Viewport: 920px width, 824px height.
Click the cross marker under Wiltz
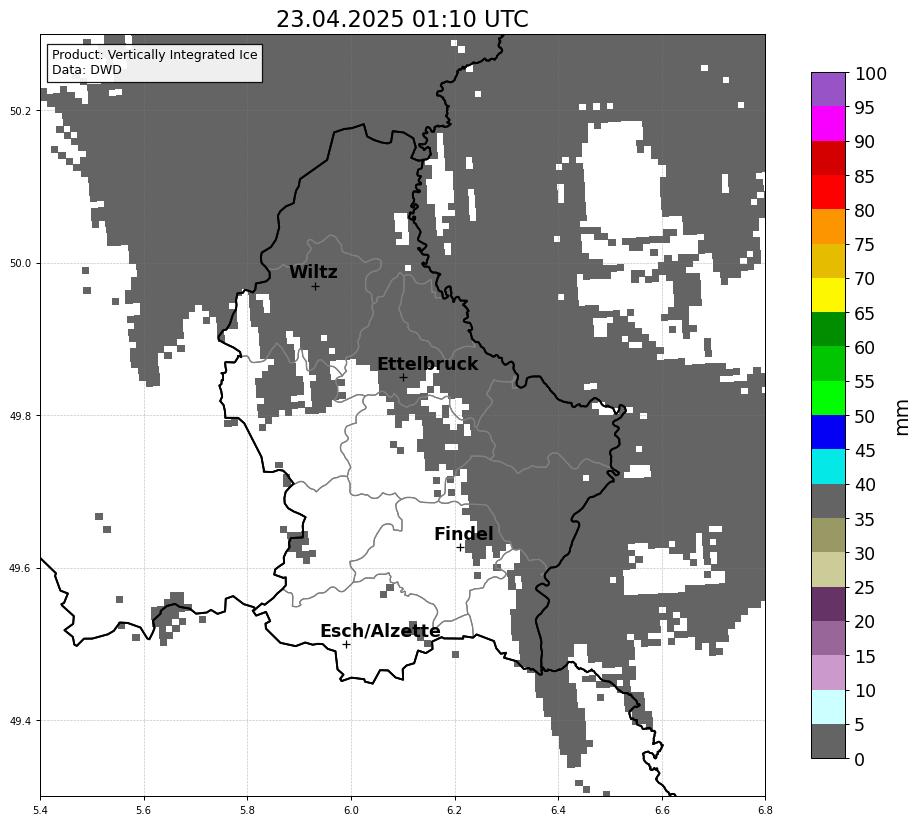315,286
